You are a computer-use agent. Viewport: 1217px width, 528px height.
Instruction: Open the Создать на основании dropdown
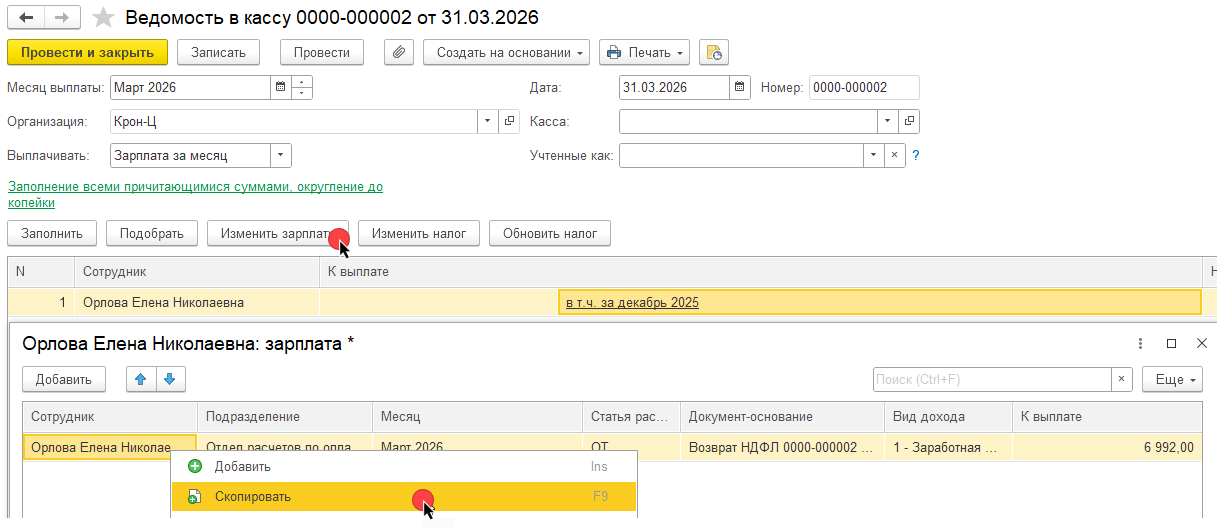[507, 52]
